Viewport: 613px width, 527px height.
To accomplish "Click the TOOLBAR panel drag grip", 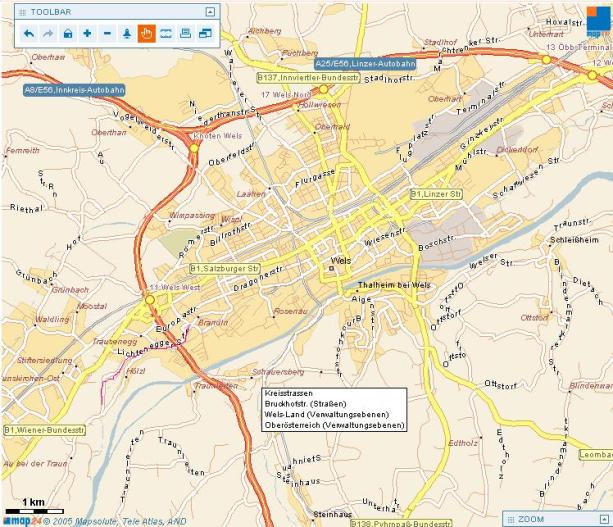I will 23,12.
